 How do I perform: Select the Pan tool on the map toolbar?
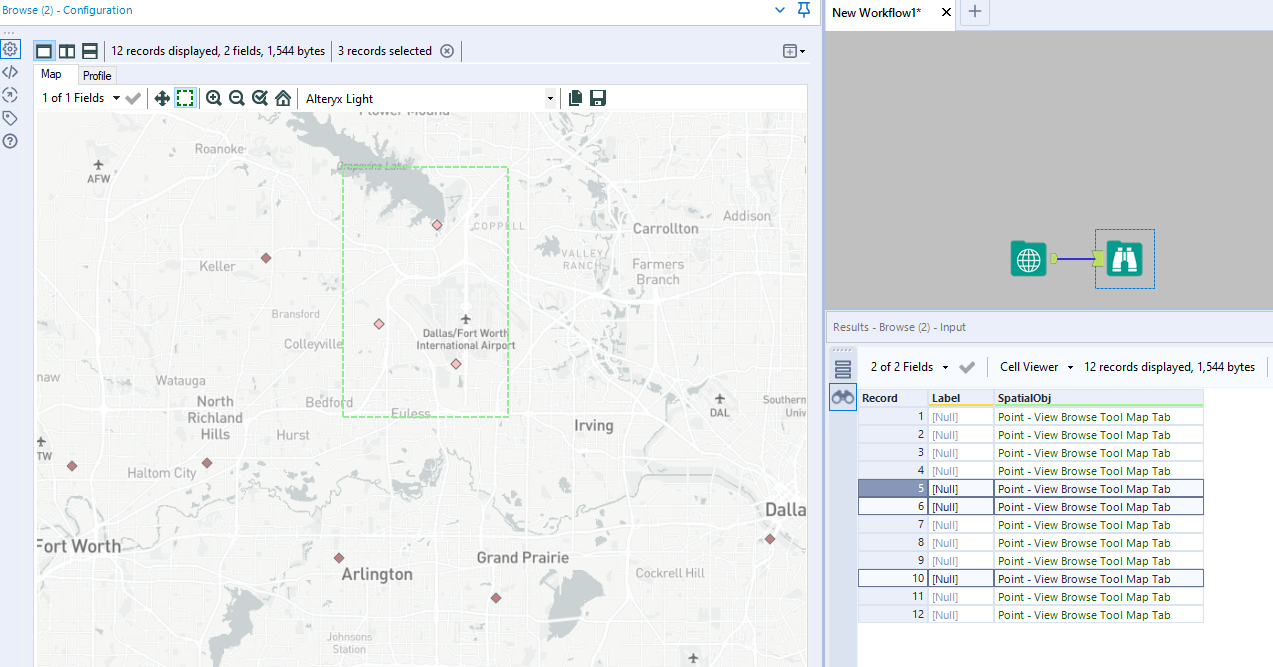161,97
